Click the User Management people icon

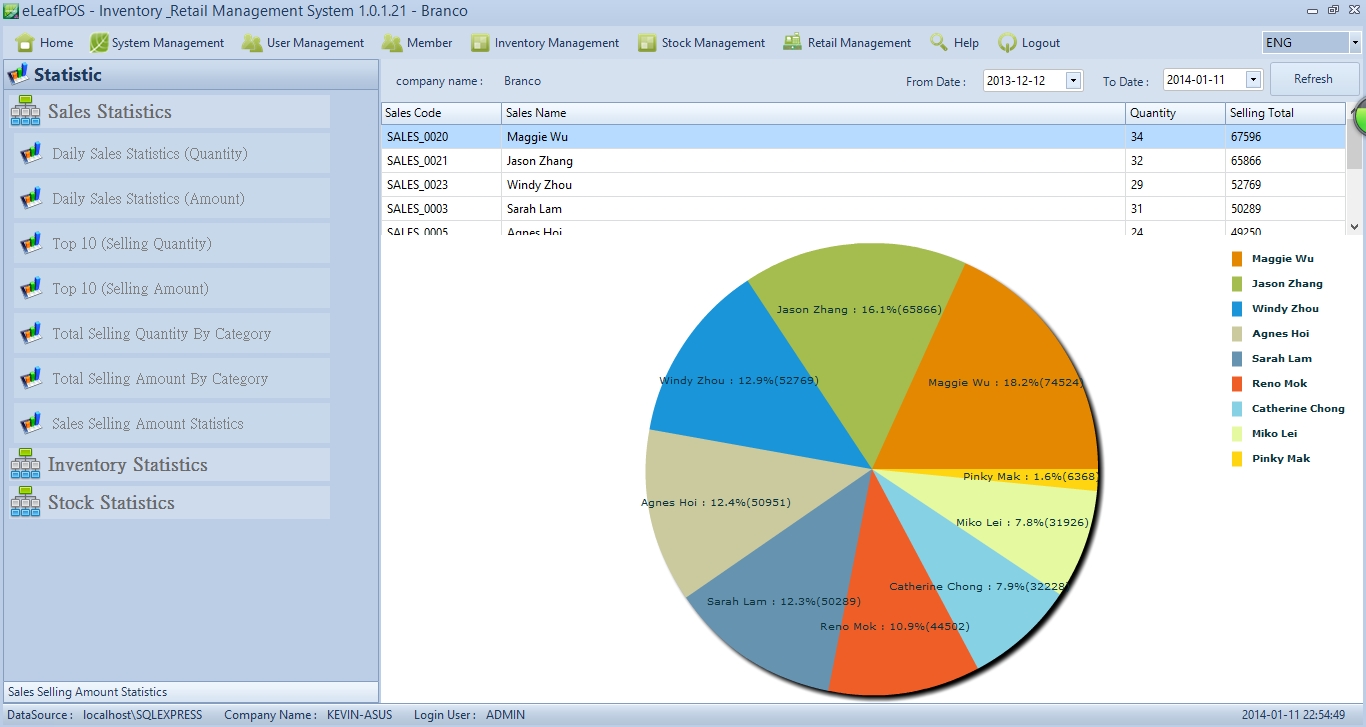252,43
